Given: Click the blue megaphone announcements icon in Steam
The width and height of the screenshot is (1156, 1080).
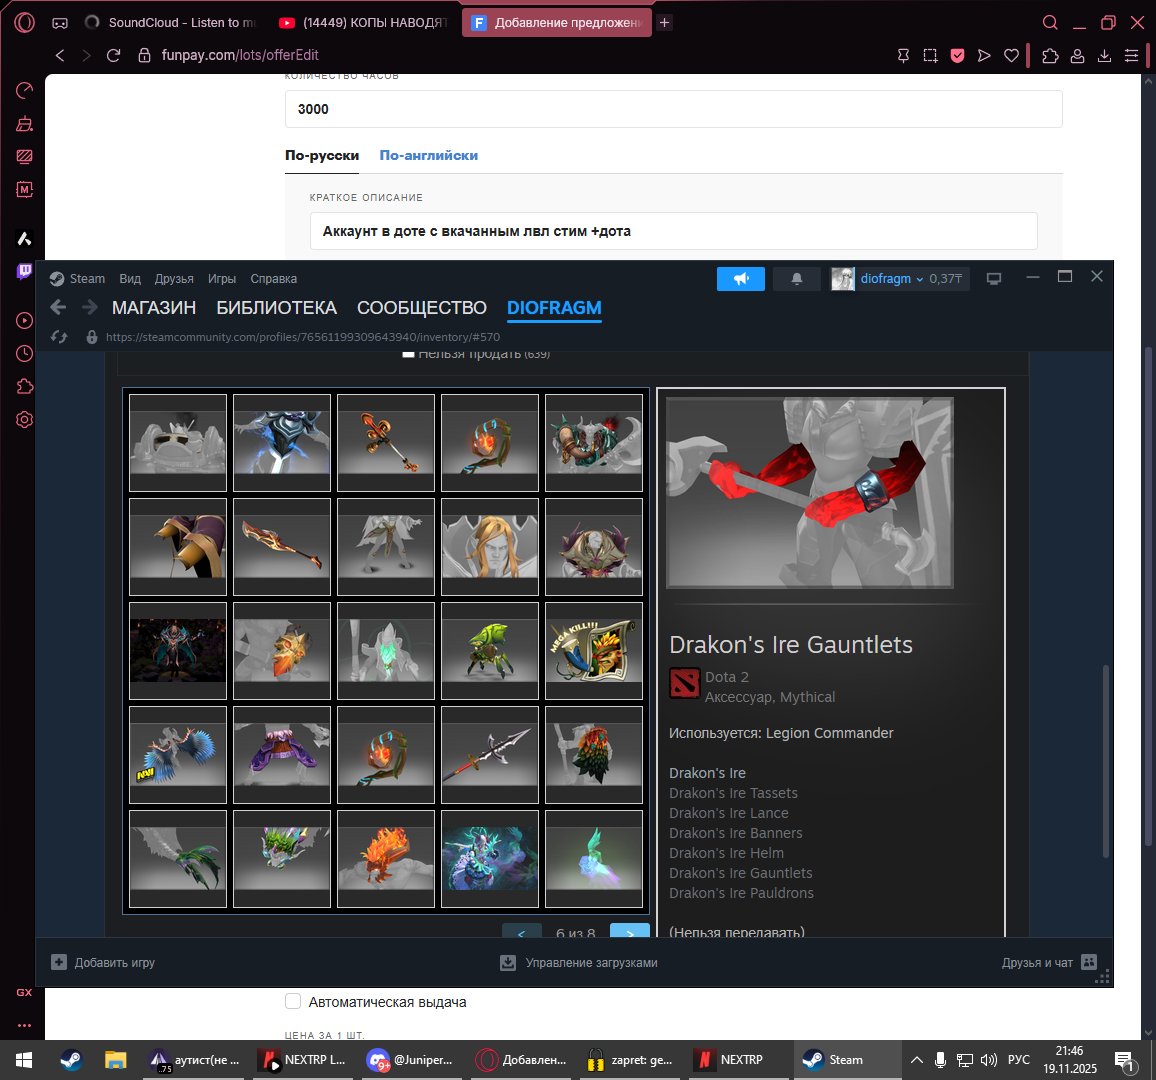Looking at the screenshot, I should 740,279.
